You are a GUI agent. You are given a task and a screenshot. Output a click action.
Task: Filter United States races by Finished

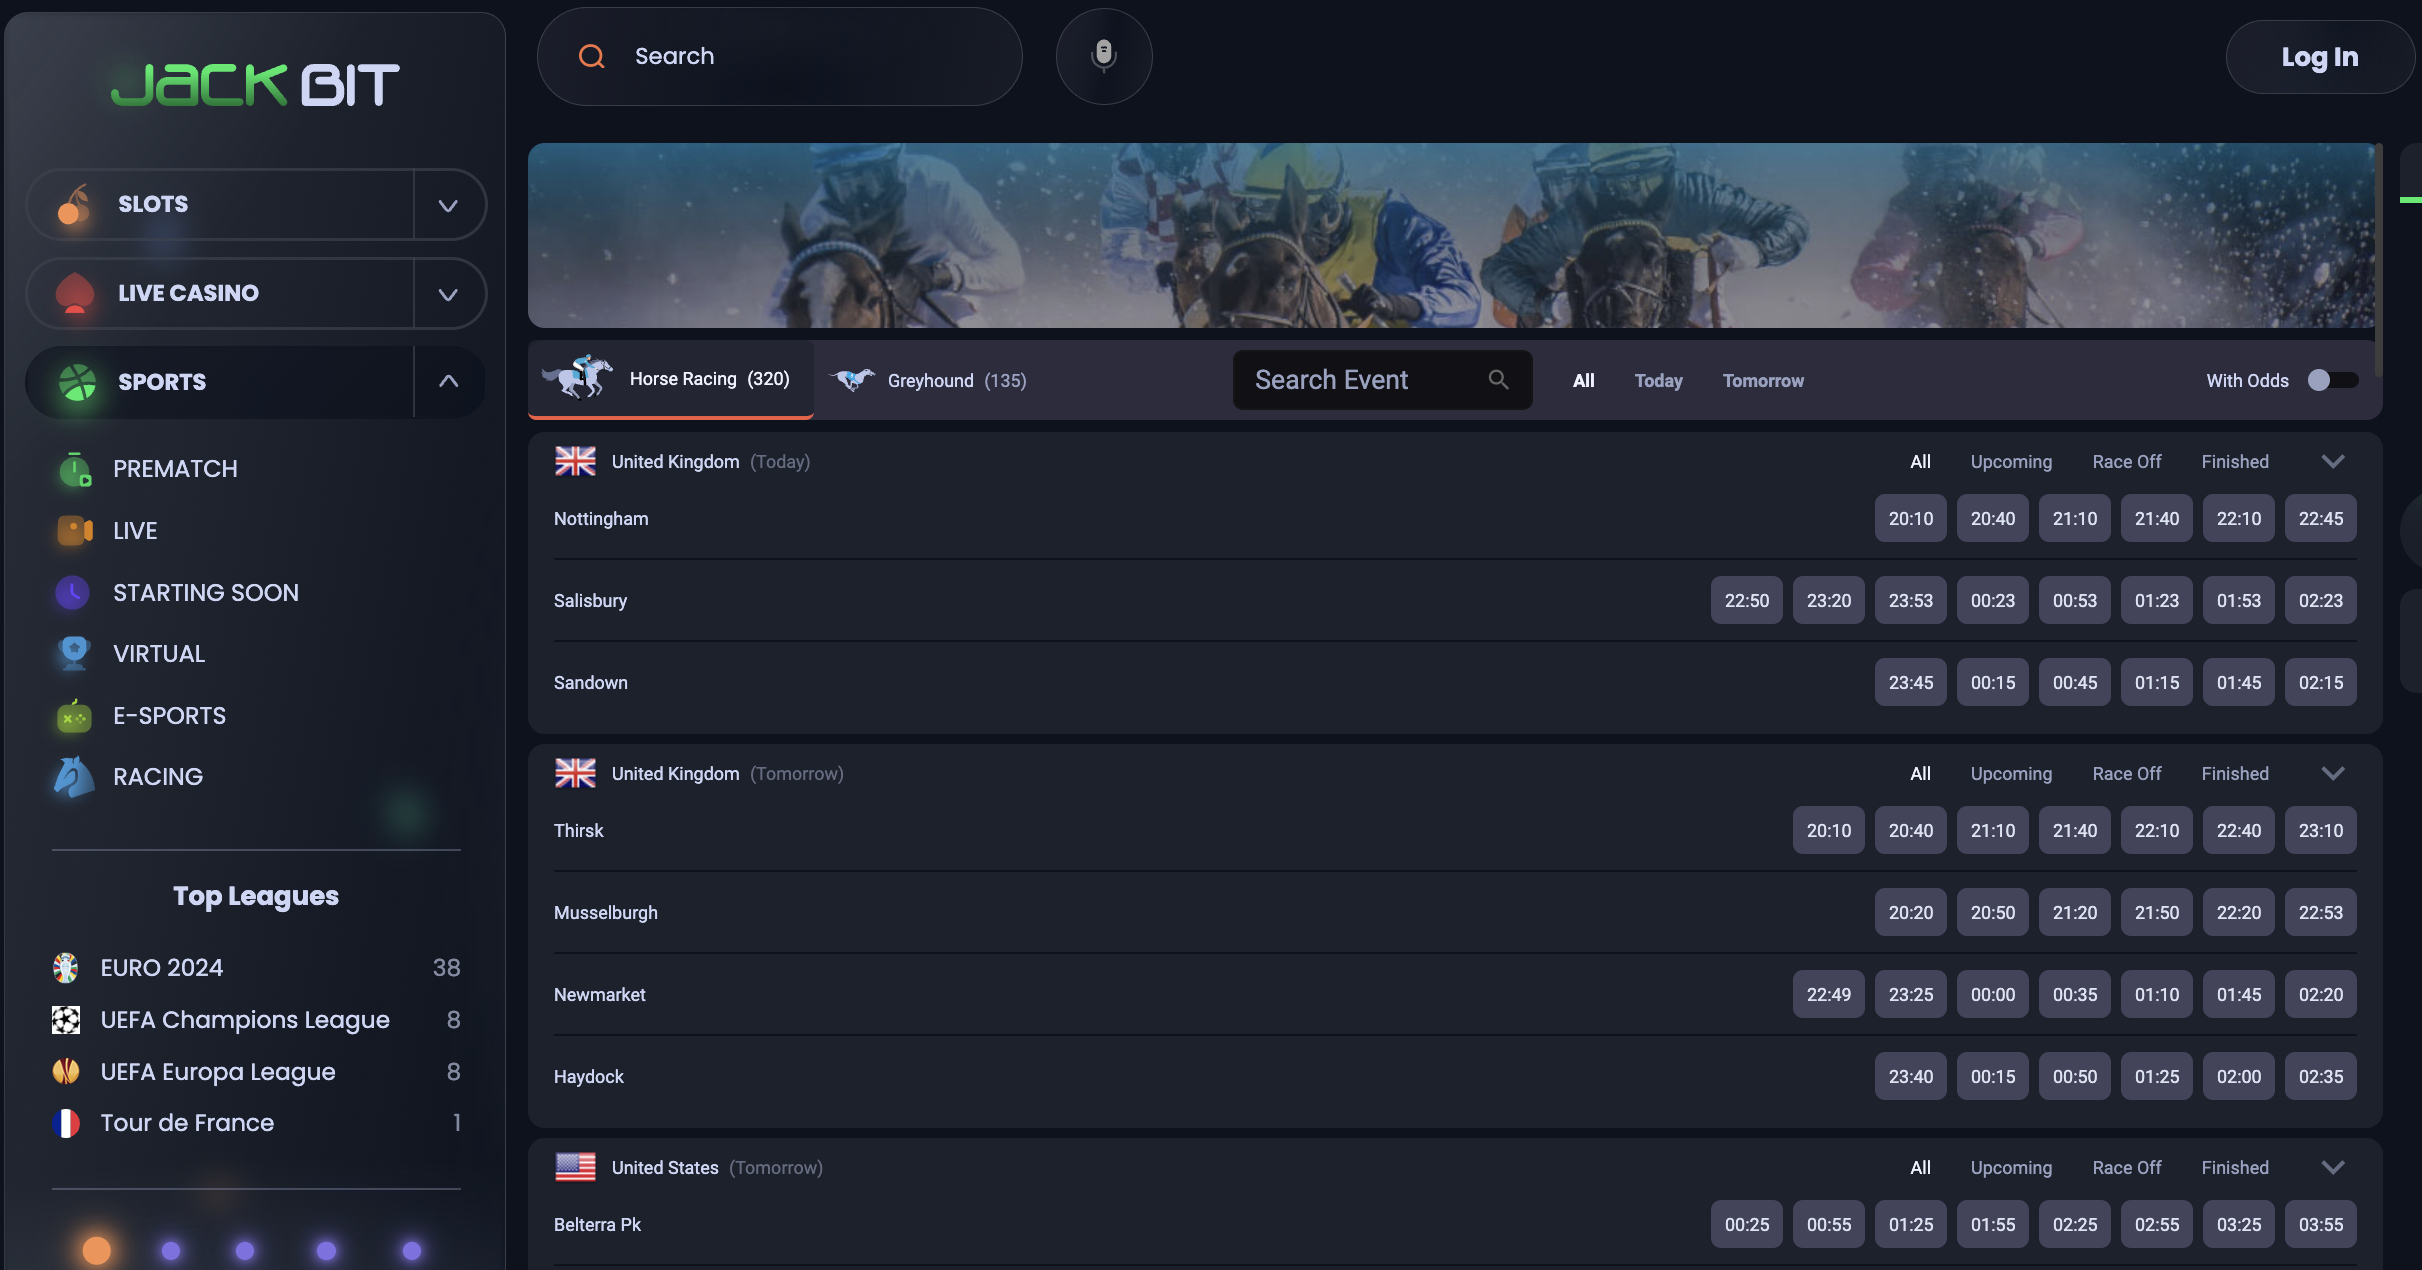pos(2234,1168)
